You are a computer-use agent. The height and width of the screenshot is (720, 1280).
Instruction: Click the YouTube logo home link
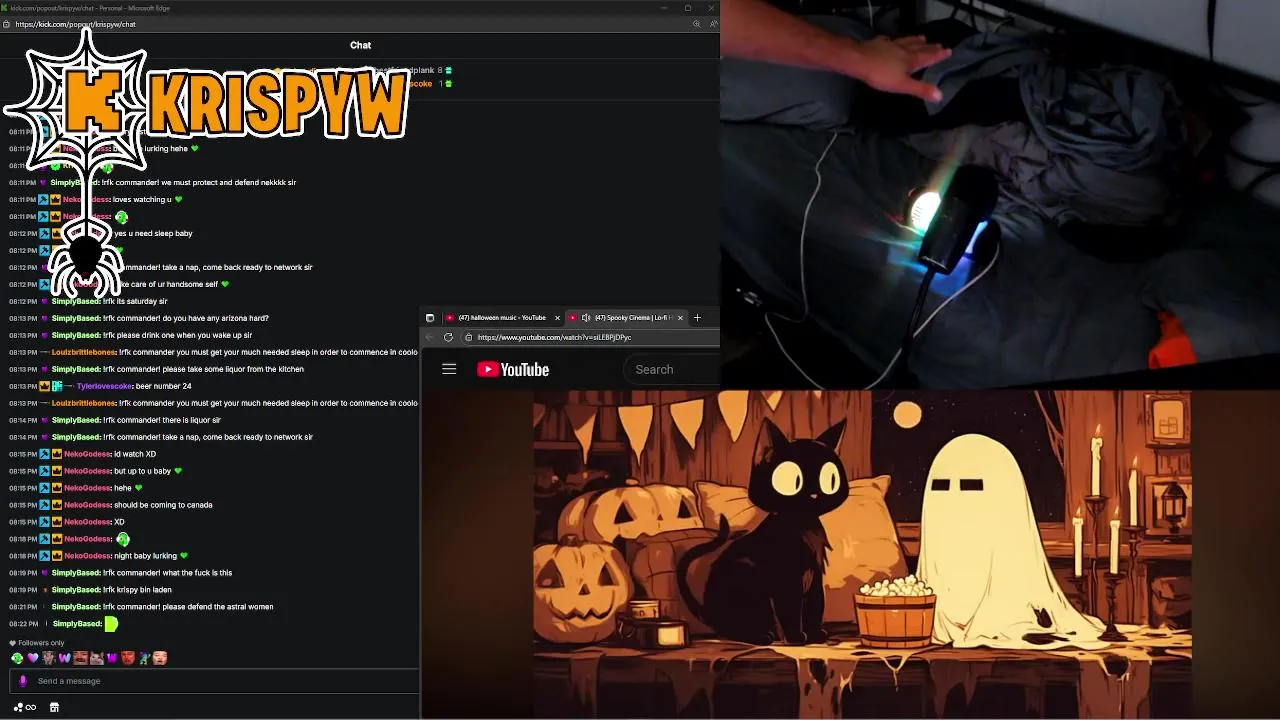[x=513, y=370]
